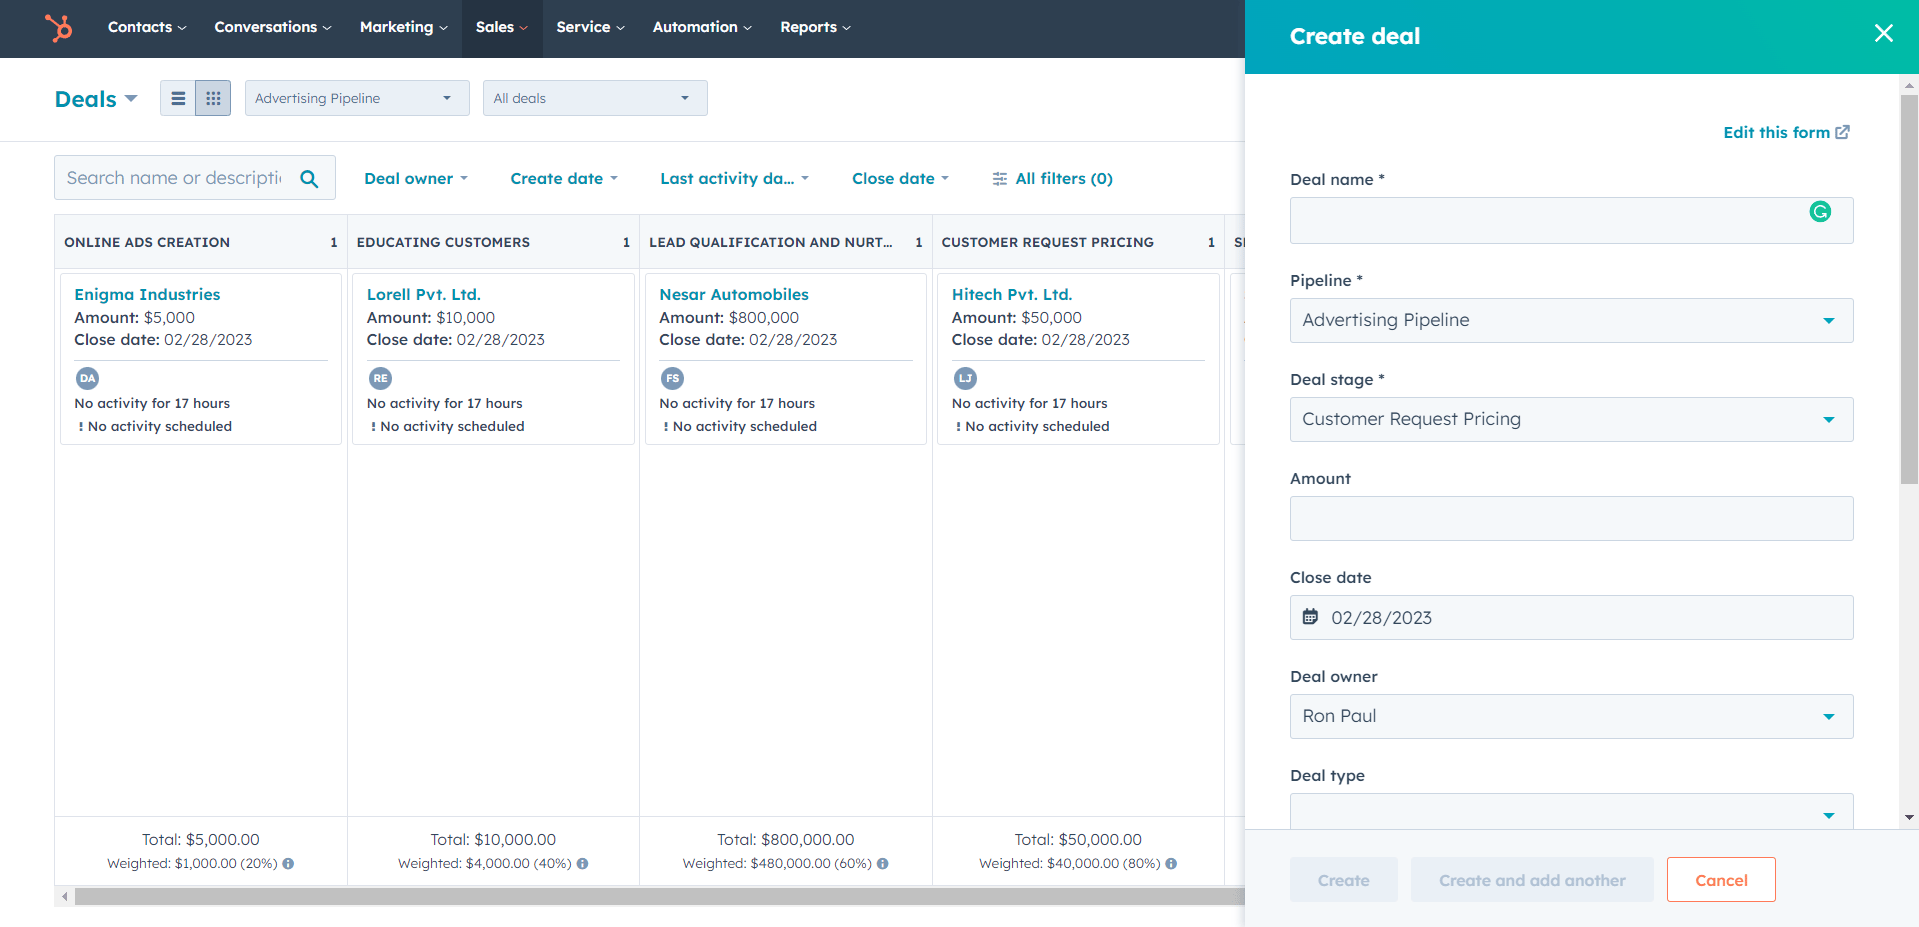Image resolution: width=1919 pixels, height=927 pixels.
Task: Expand the Close date filter
Action: click(900, 178)
